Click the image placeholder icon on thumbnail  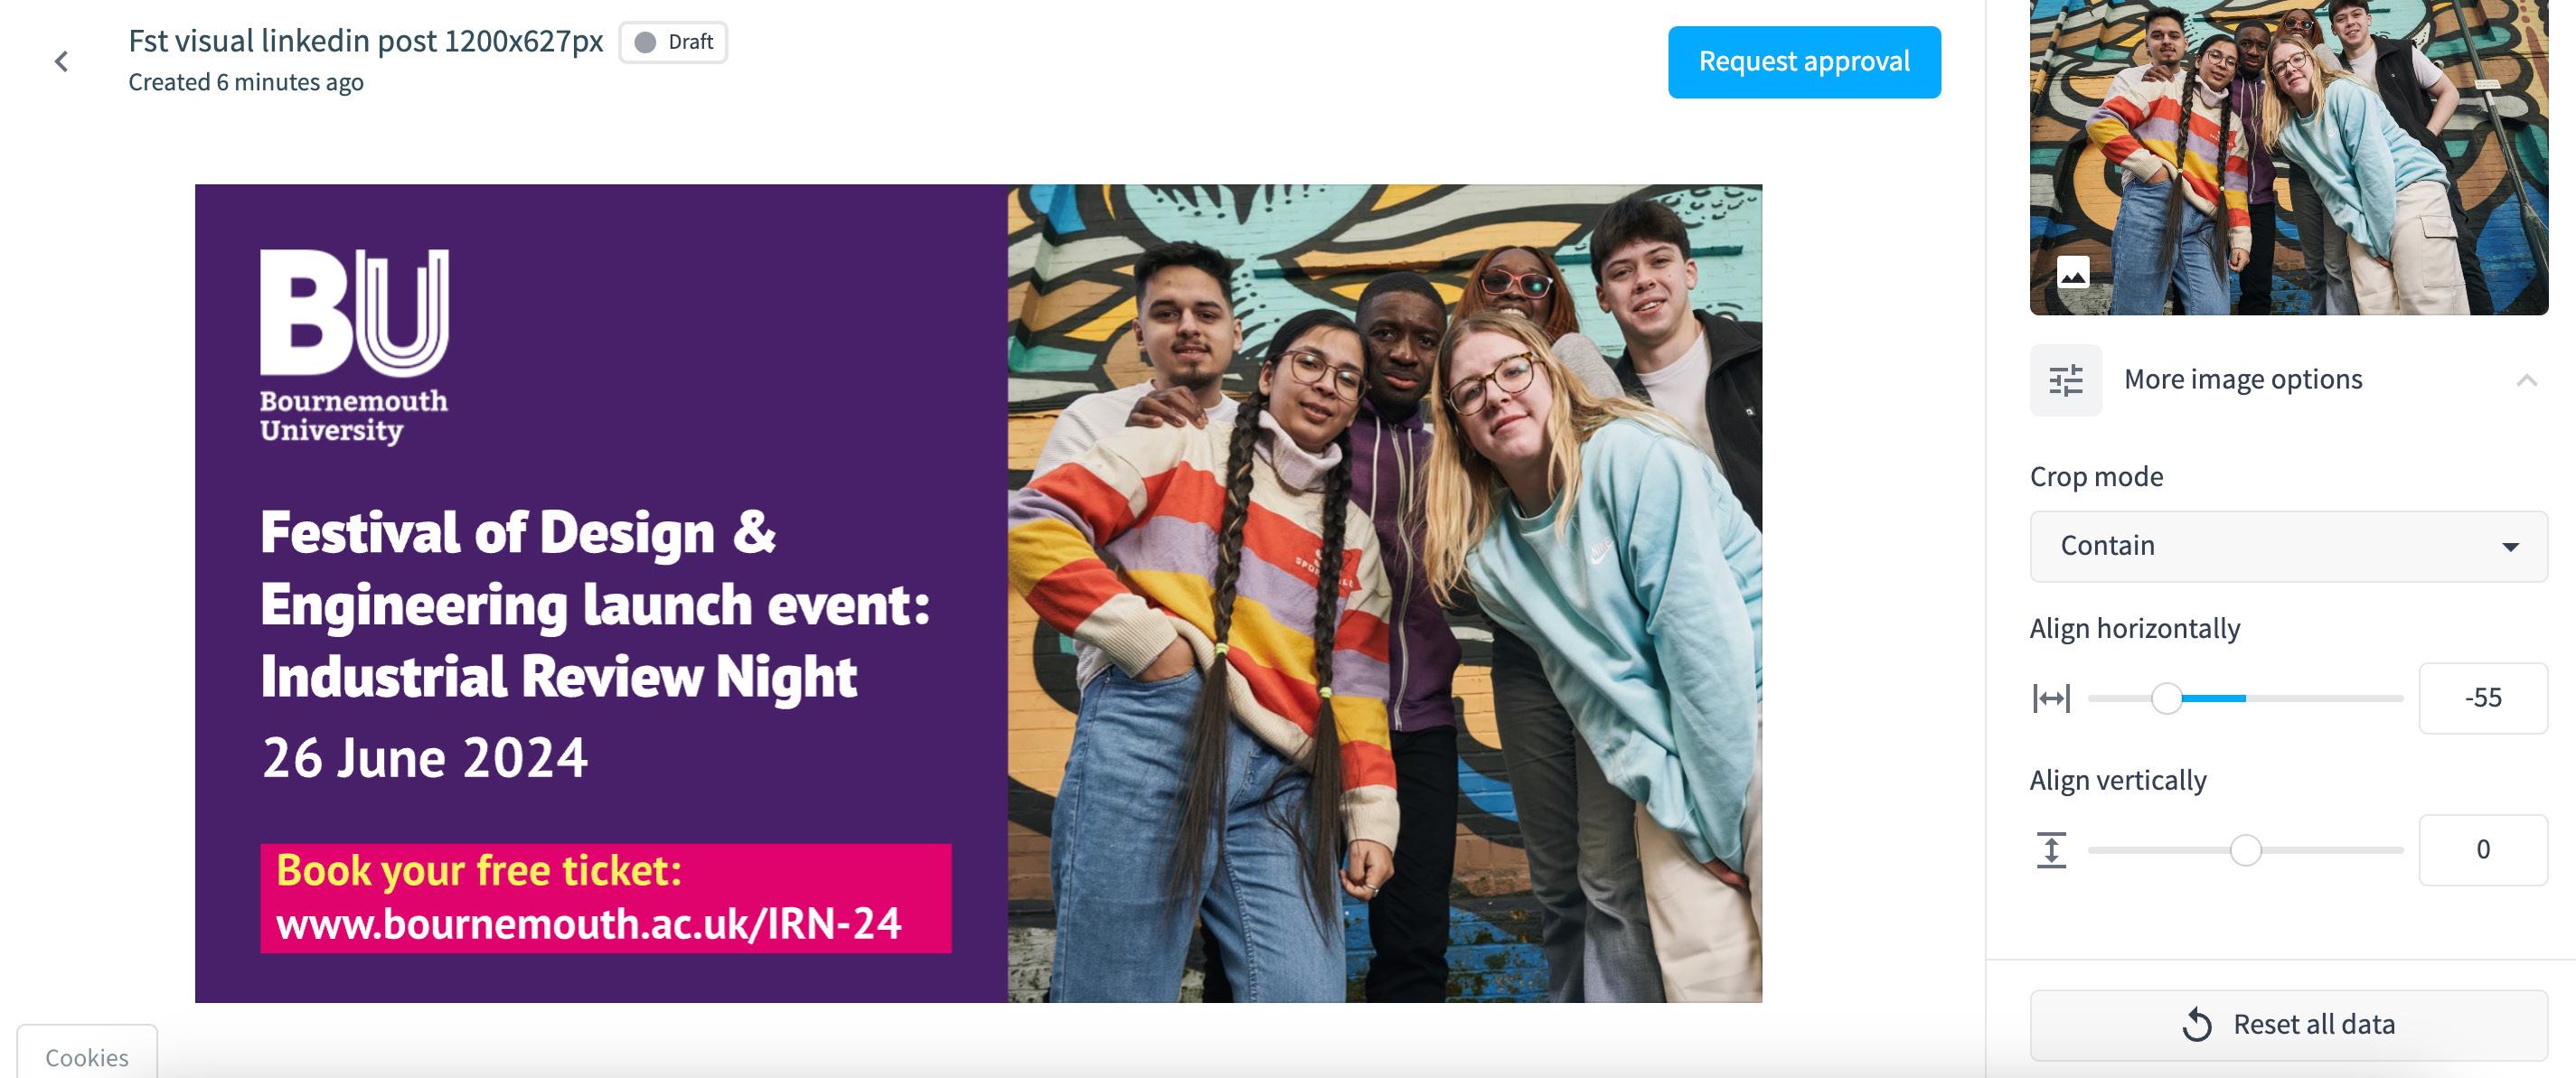[x=2073, y=272]
